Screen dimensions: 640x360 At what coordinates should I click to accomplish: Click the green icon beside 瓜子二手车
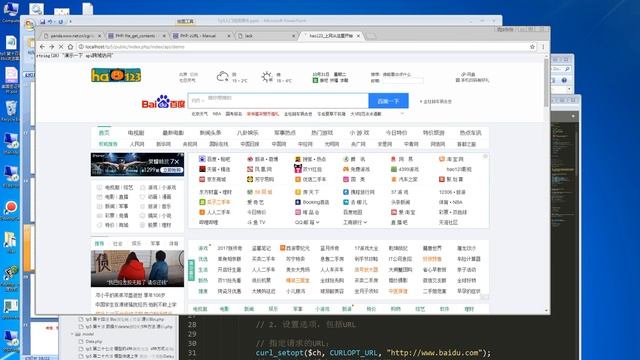pos(202,202)
